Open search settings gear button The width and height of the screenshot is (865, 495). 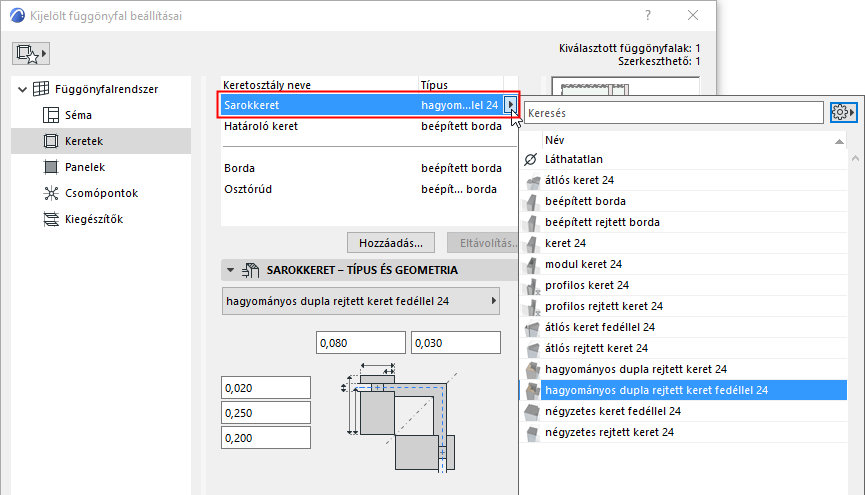[843, 113]
